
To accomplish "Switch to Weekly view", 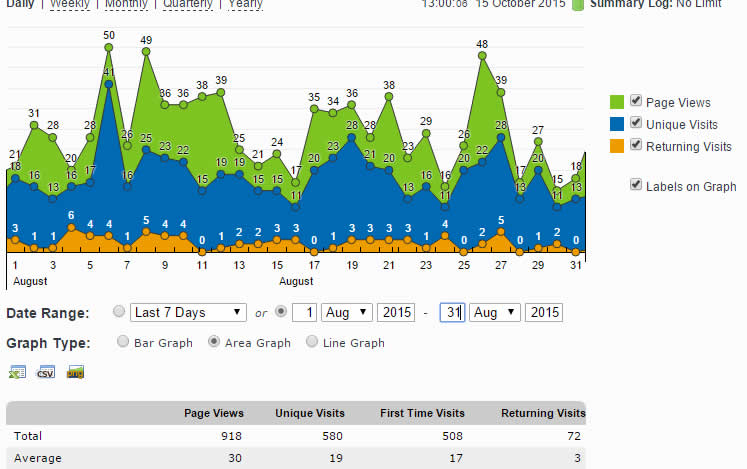I will (70, 4).
